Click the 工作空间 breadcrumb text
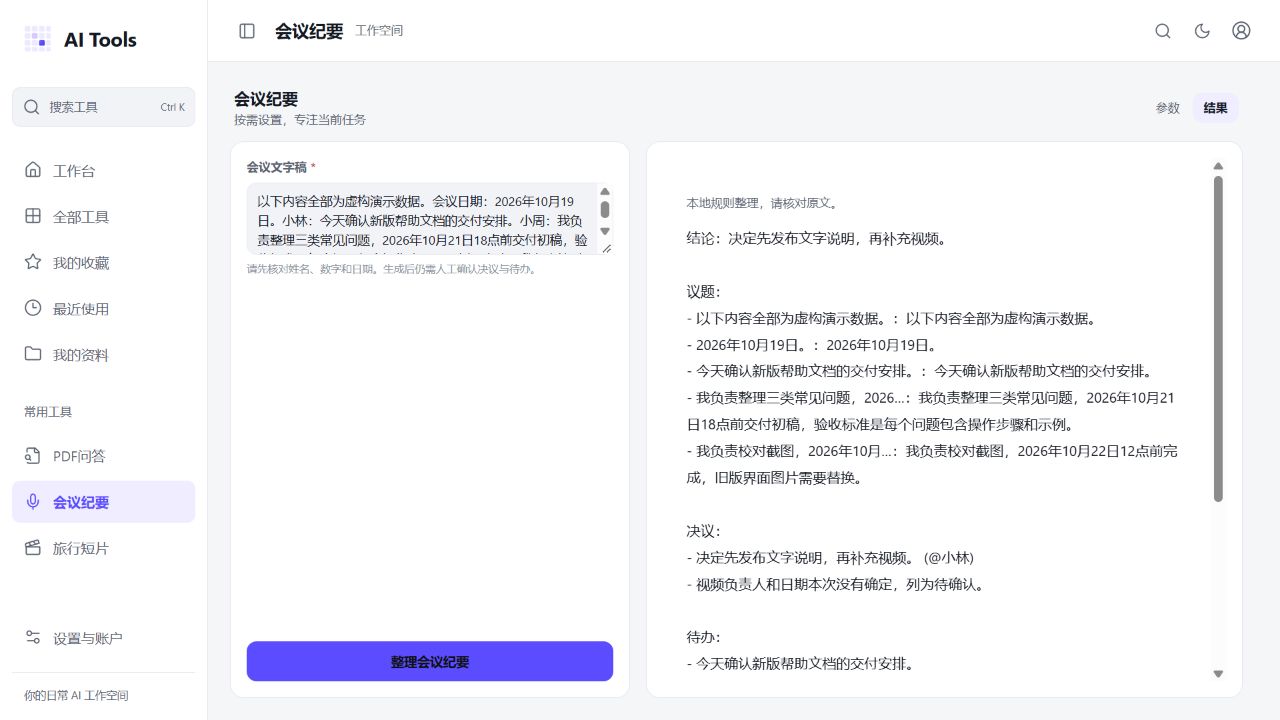 (x=379, y=31)
